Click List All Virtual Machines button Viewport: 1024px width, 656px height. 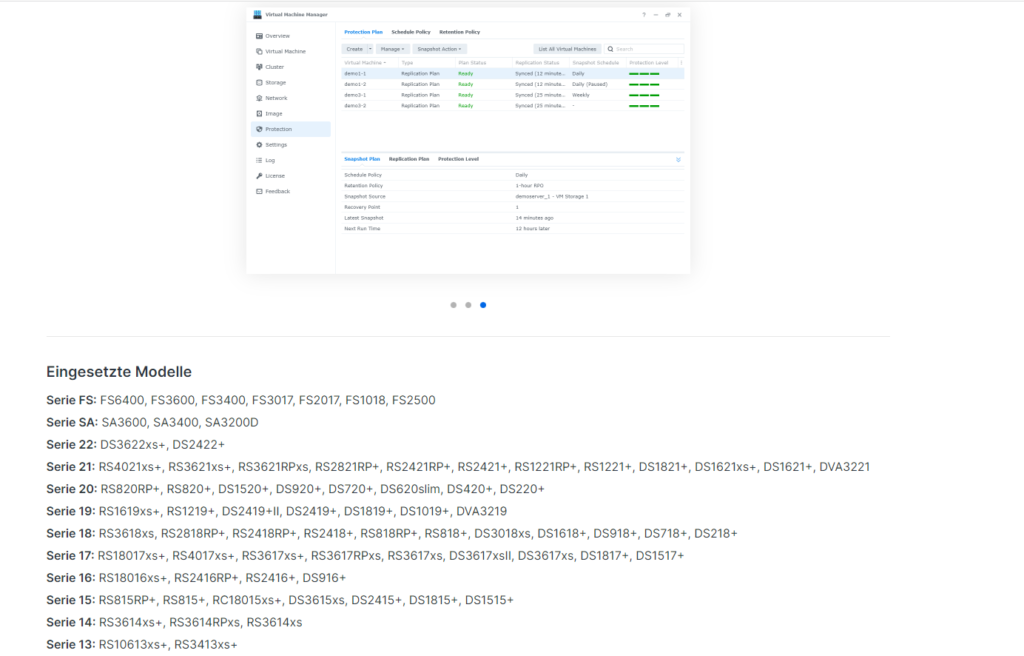click(x=567, y=49)
